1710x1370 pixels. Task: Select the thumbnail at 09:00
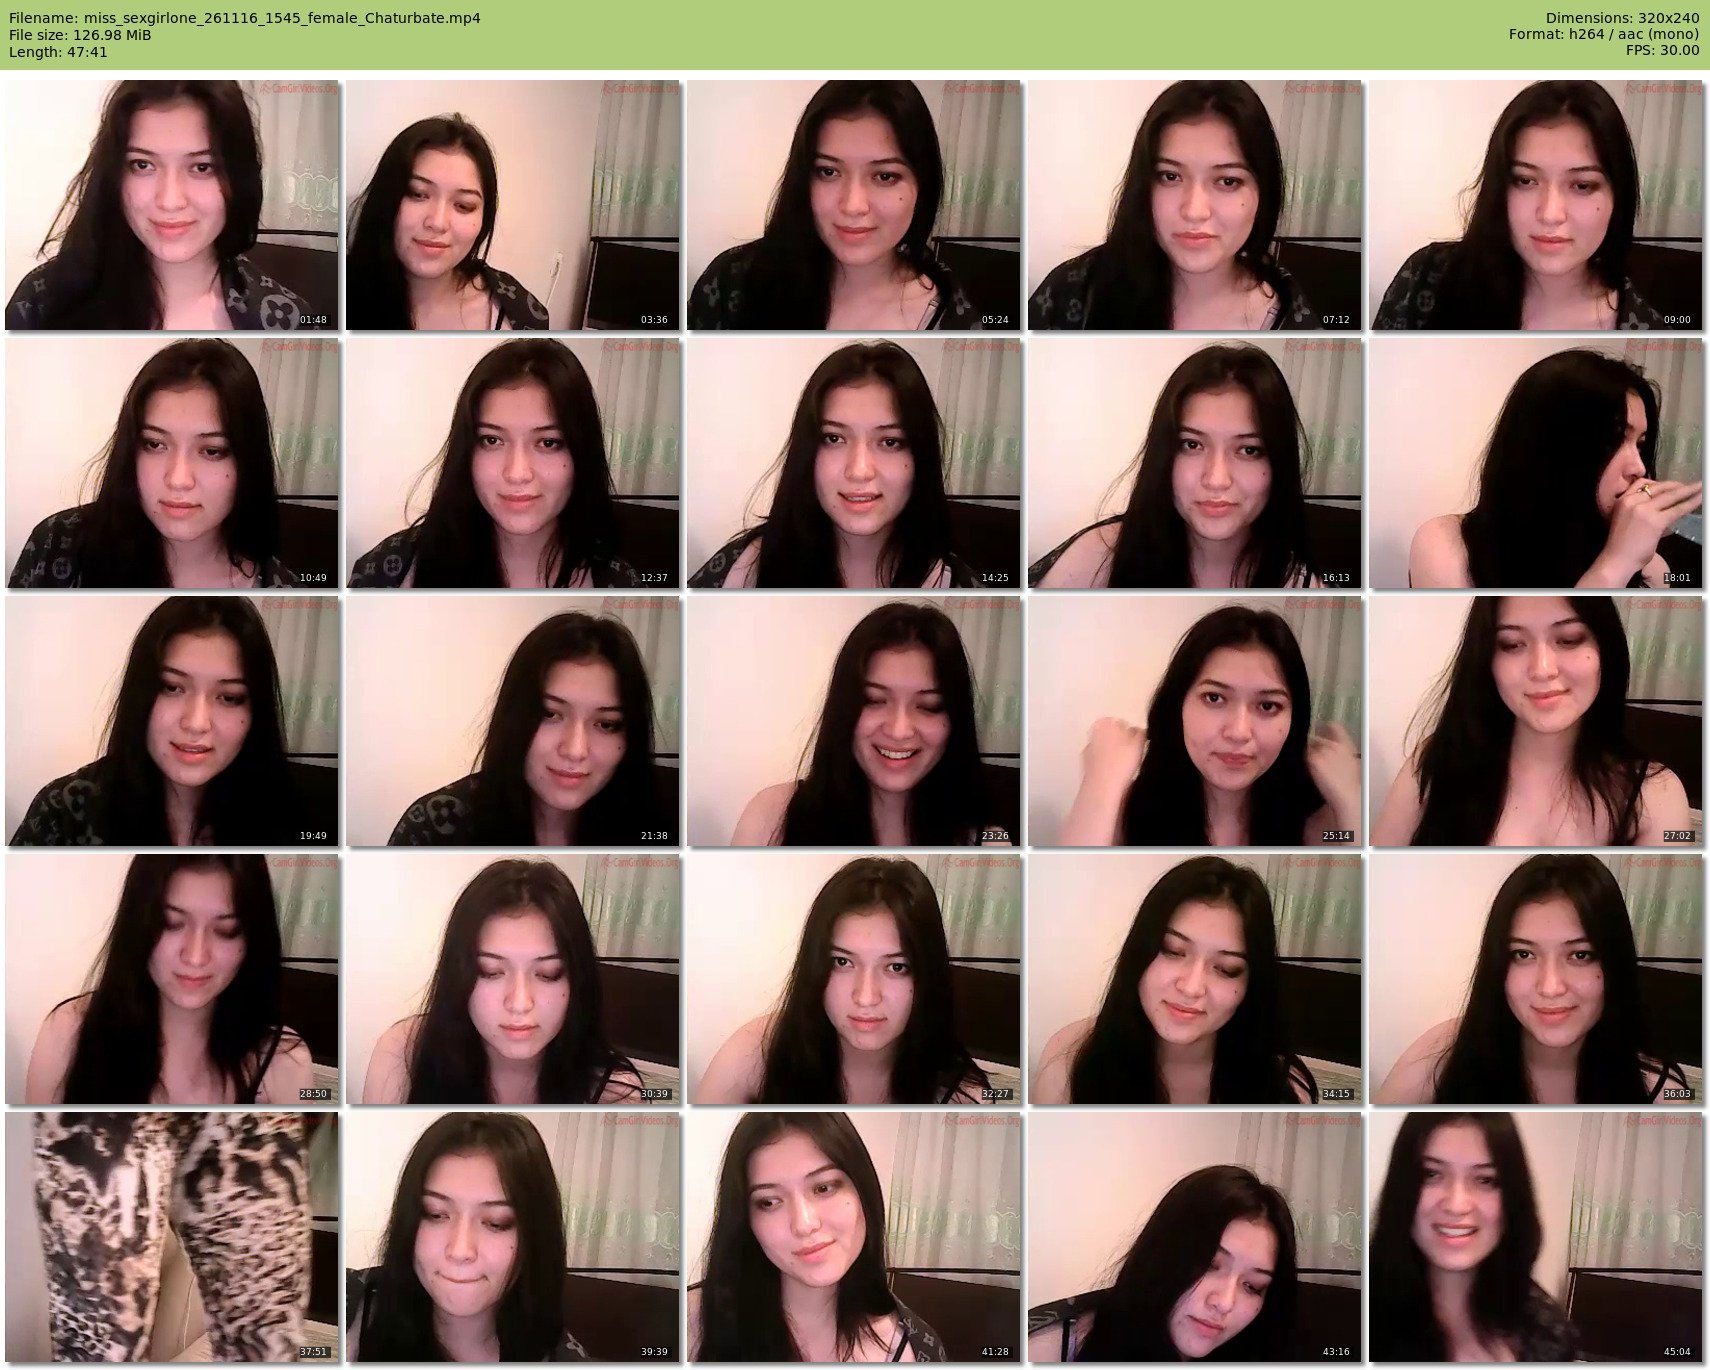(1536, 205)
